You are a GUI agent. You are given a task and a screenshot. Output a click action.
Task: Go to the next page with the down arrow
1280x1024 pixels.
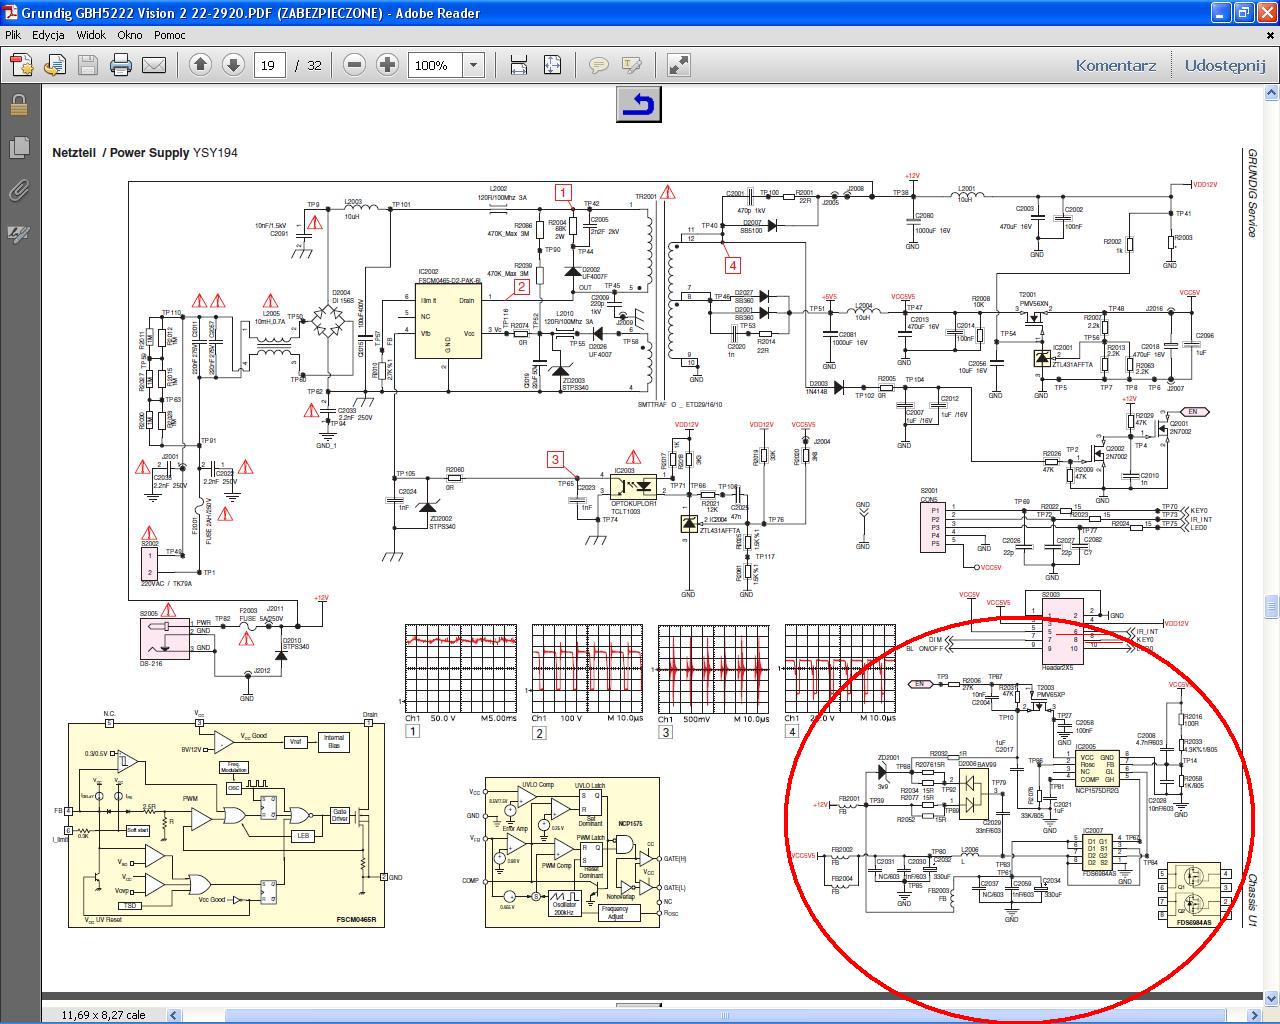pyautogui.click(x=233, y=65)
